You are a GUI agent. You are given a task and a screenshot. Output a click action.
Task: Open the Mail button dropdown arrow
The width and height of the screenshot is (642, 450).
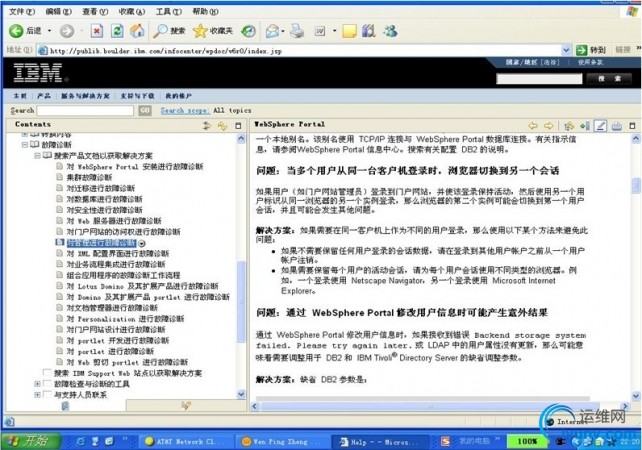tap(283, 31)
